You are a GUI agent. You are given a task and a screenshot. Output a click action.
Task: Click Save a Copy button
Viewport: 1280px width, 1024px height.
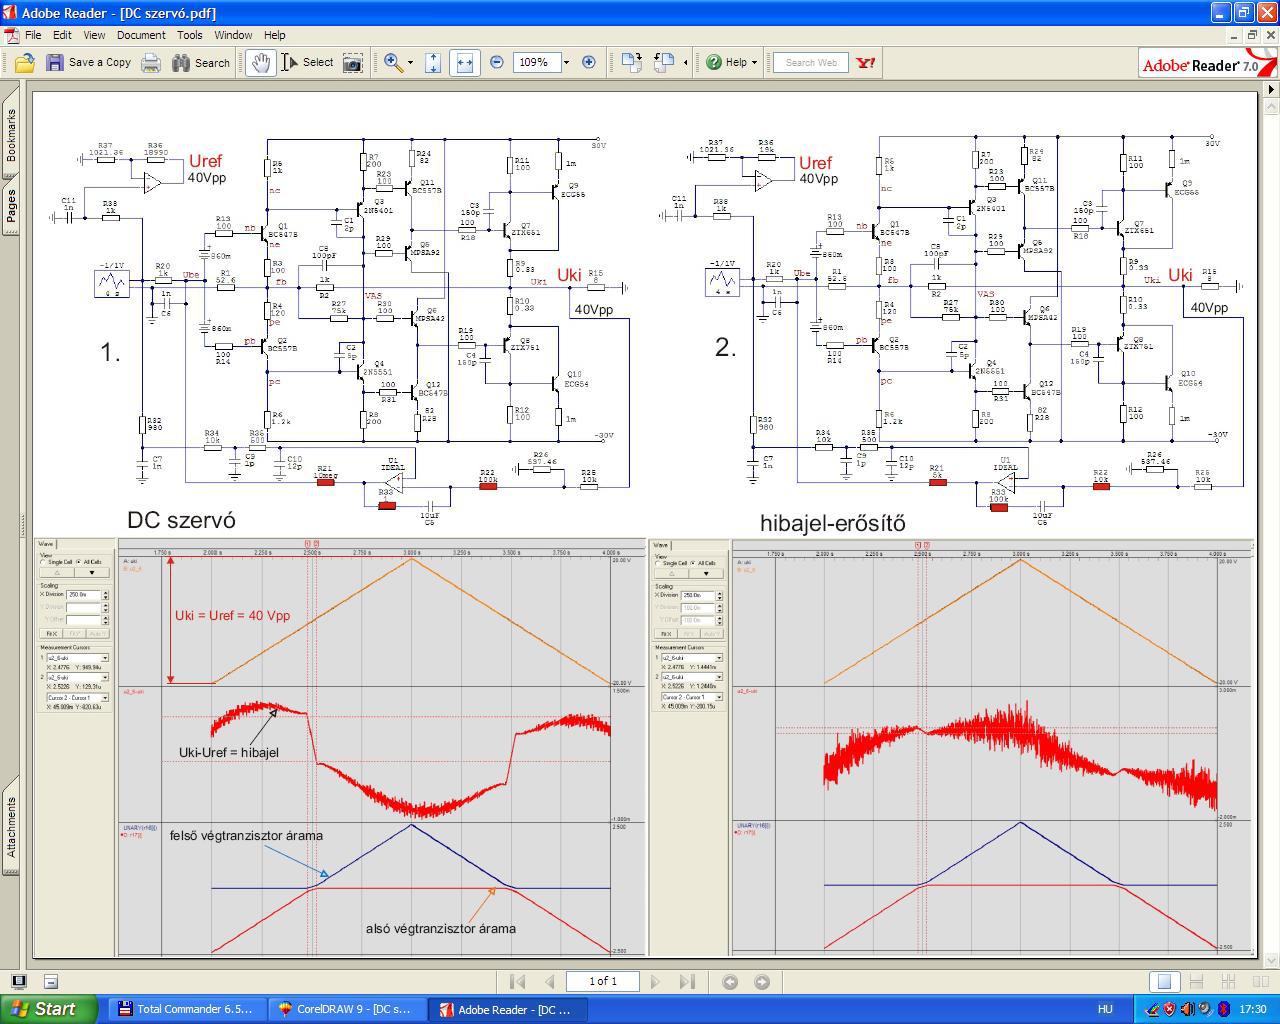[x=88, y=62]
